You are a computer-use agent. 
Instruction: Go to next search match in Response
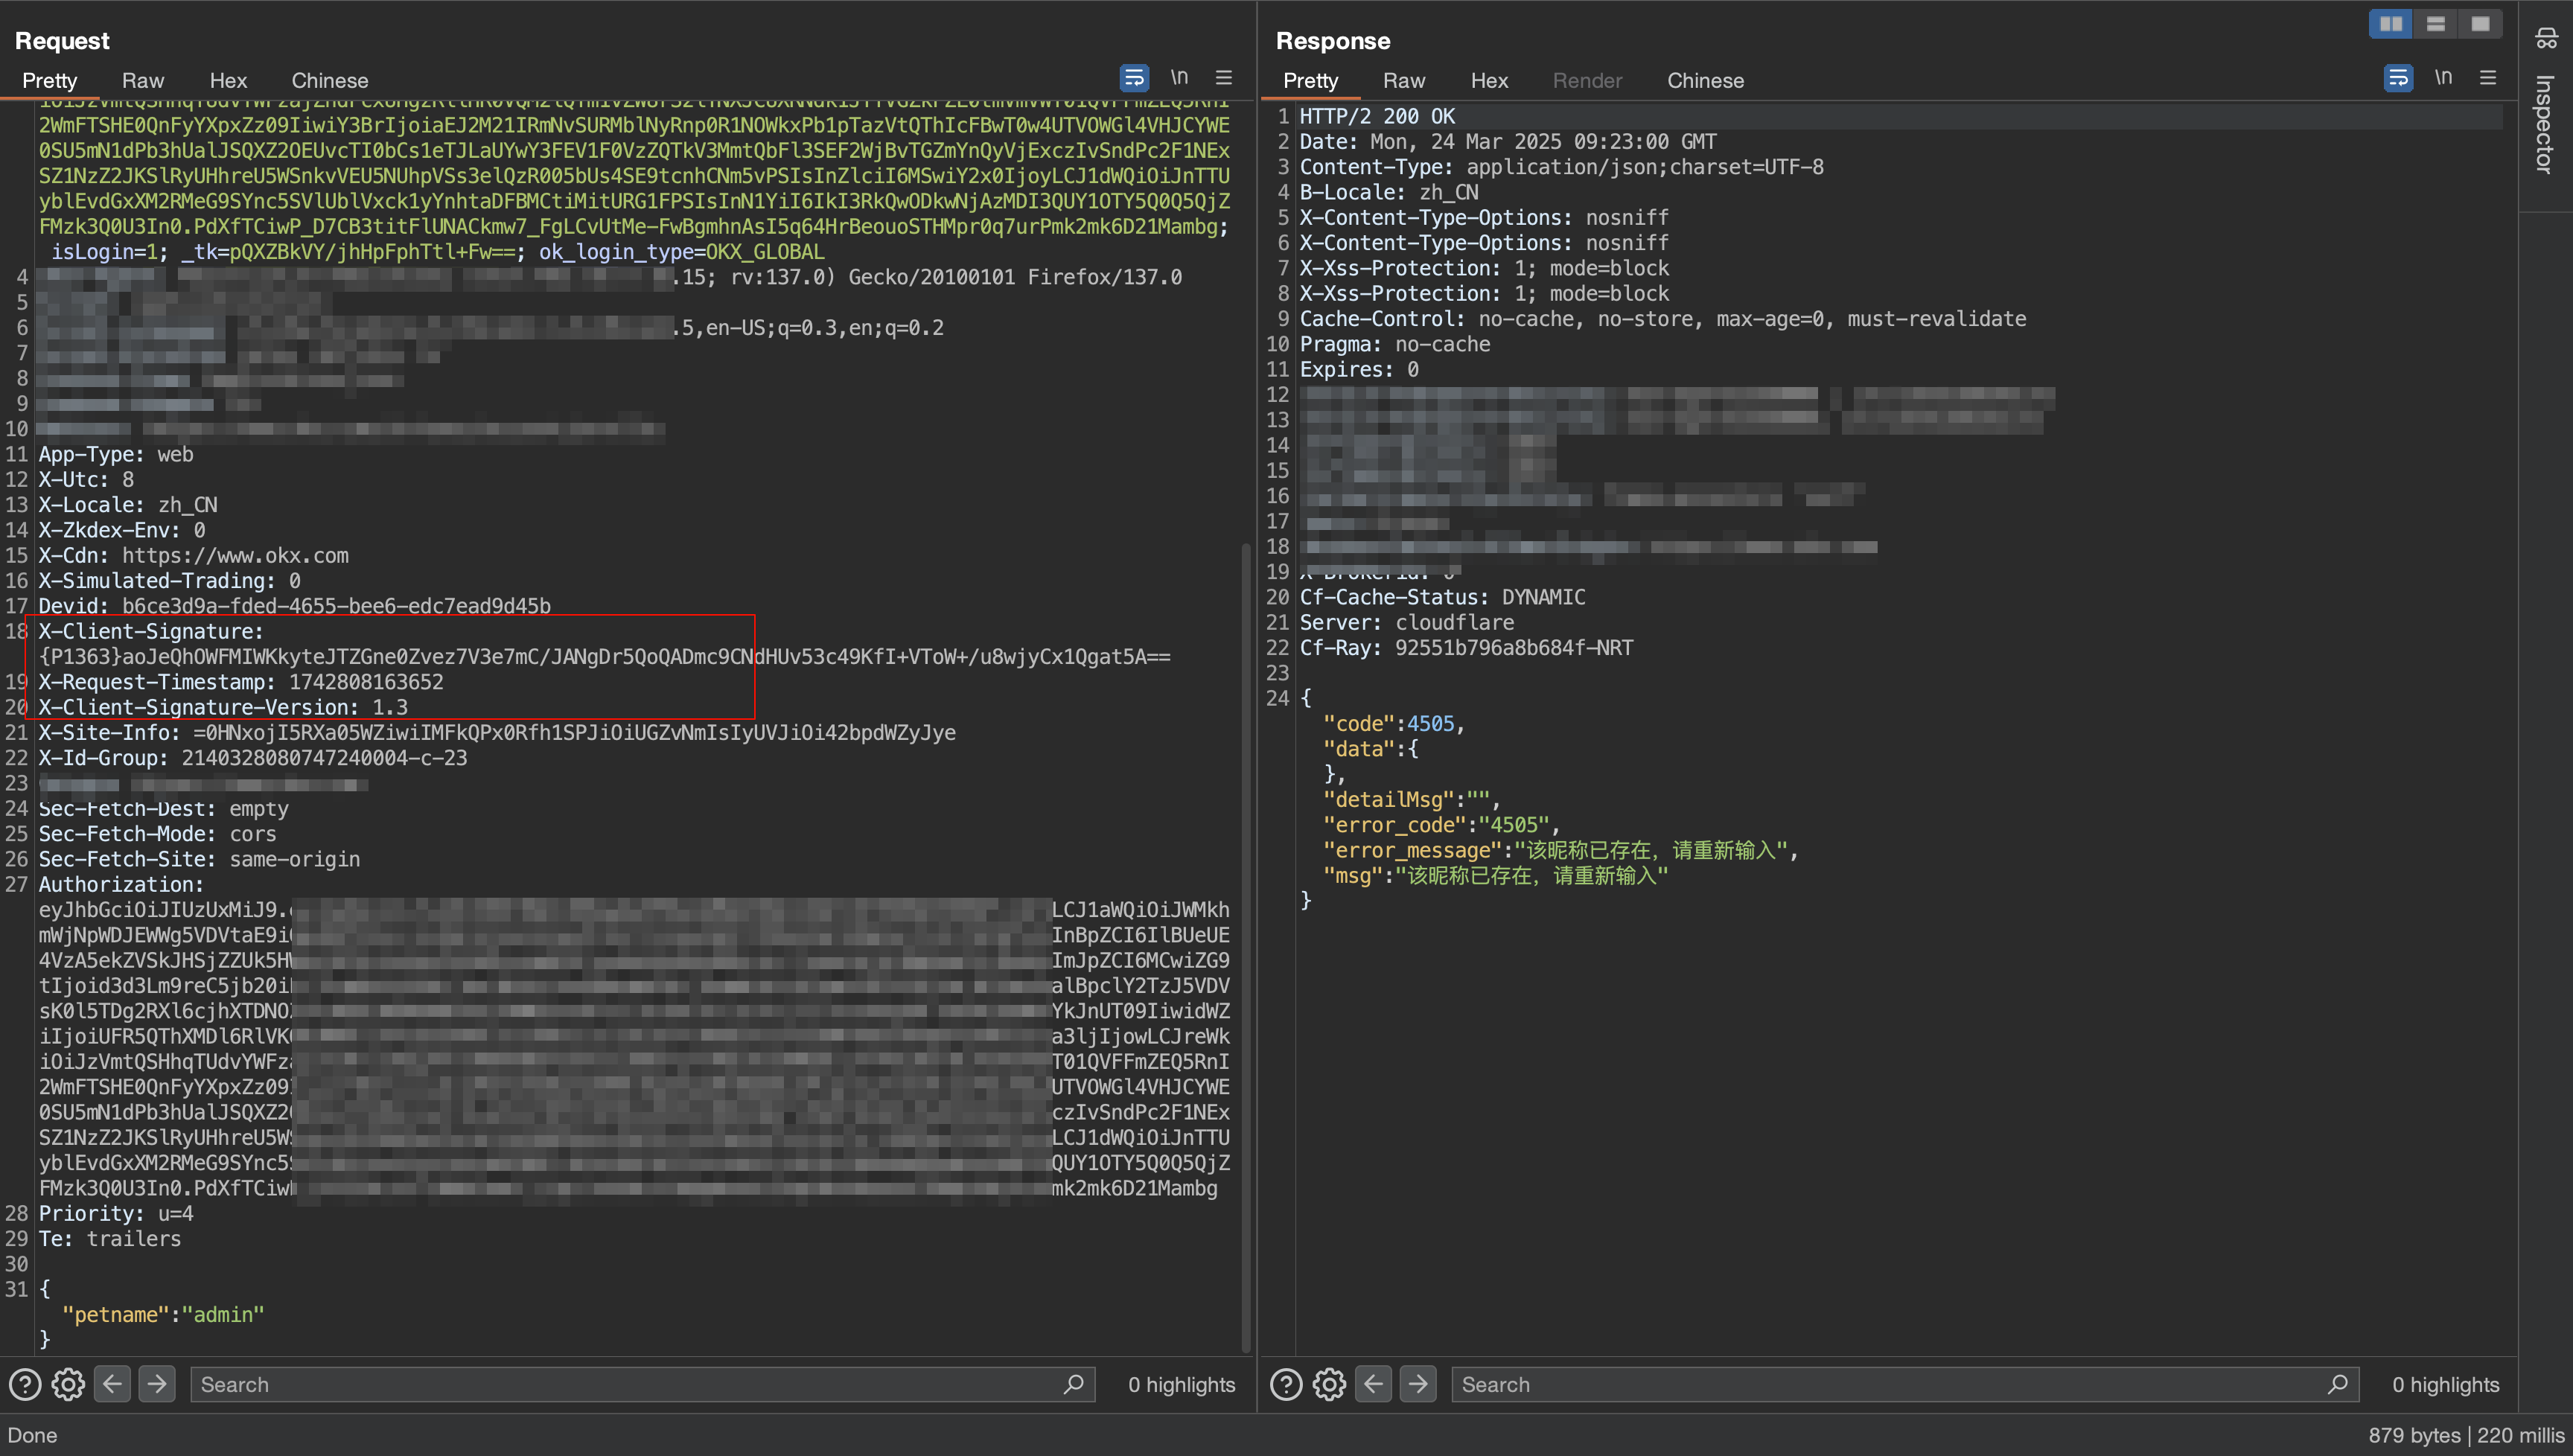pos(1418,1384)
